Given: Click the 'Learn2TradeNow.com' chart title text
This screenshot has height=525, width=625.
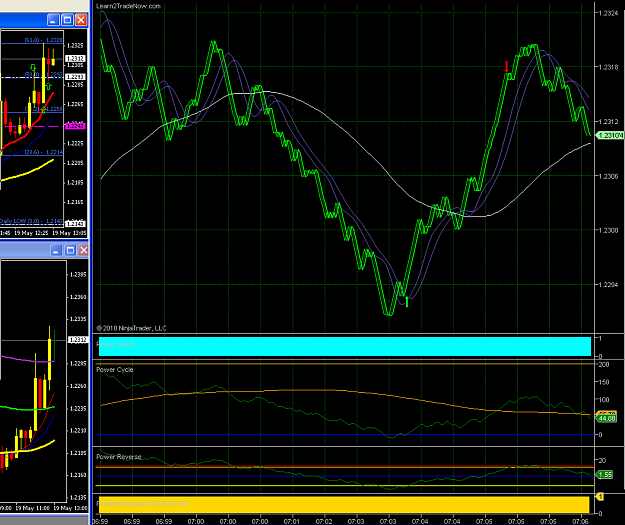Looking at the screenshot, I should pyautogui.click(x=128, y=6).
